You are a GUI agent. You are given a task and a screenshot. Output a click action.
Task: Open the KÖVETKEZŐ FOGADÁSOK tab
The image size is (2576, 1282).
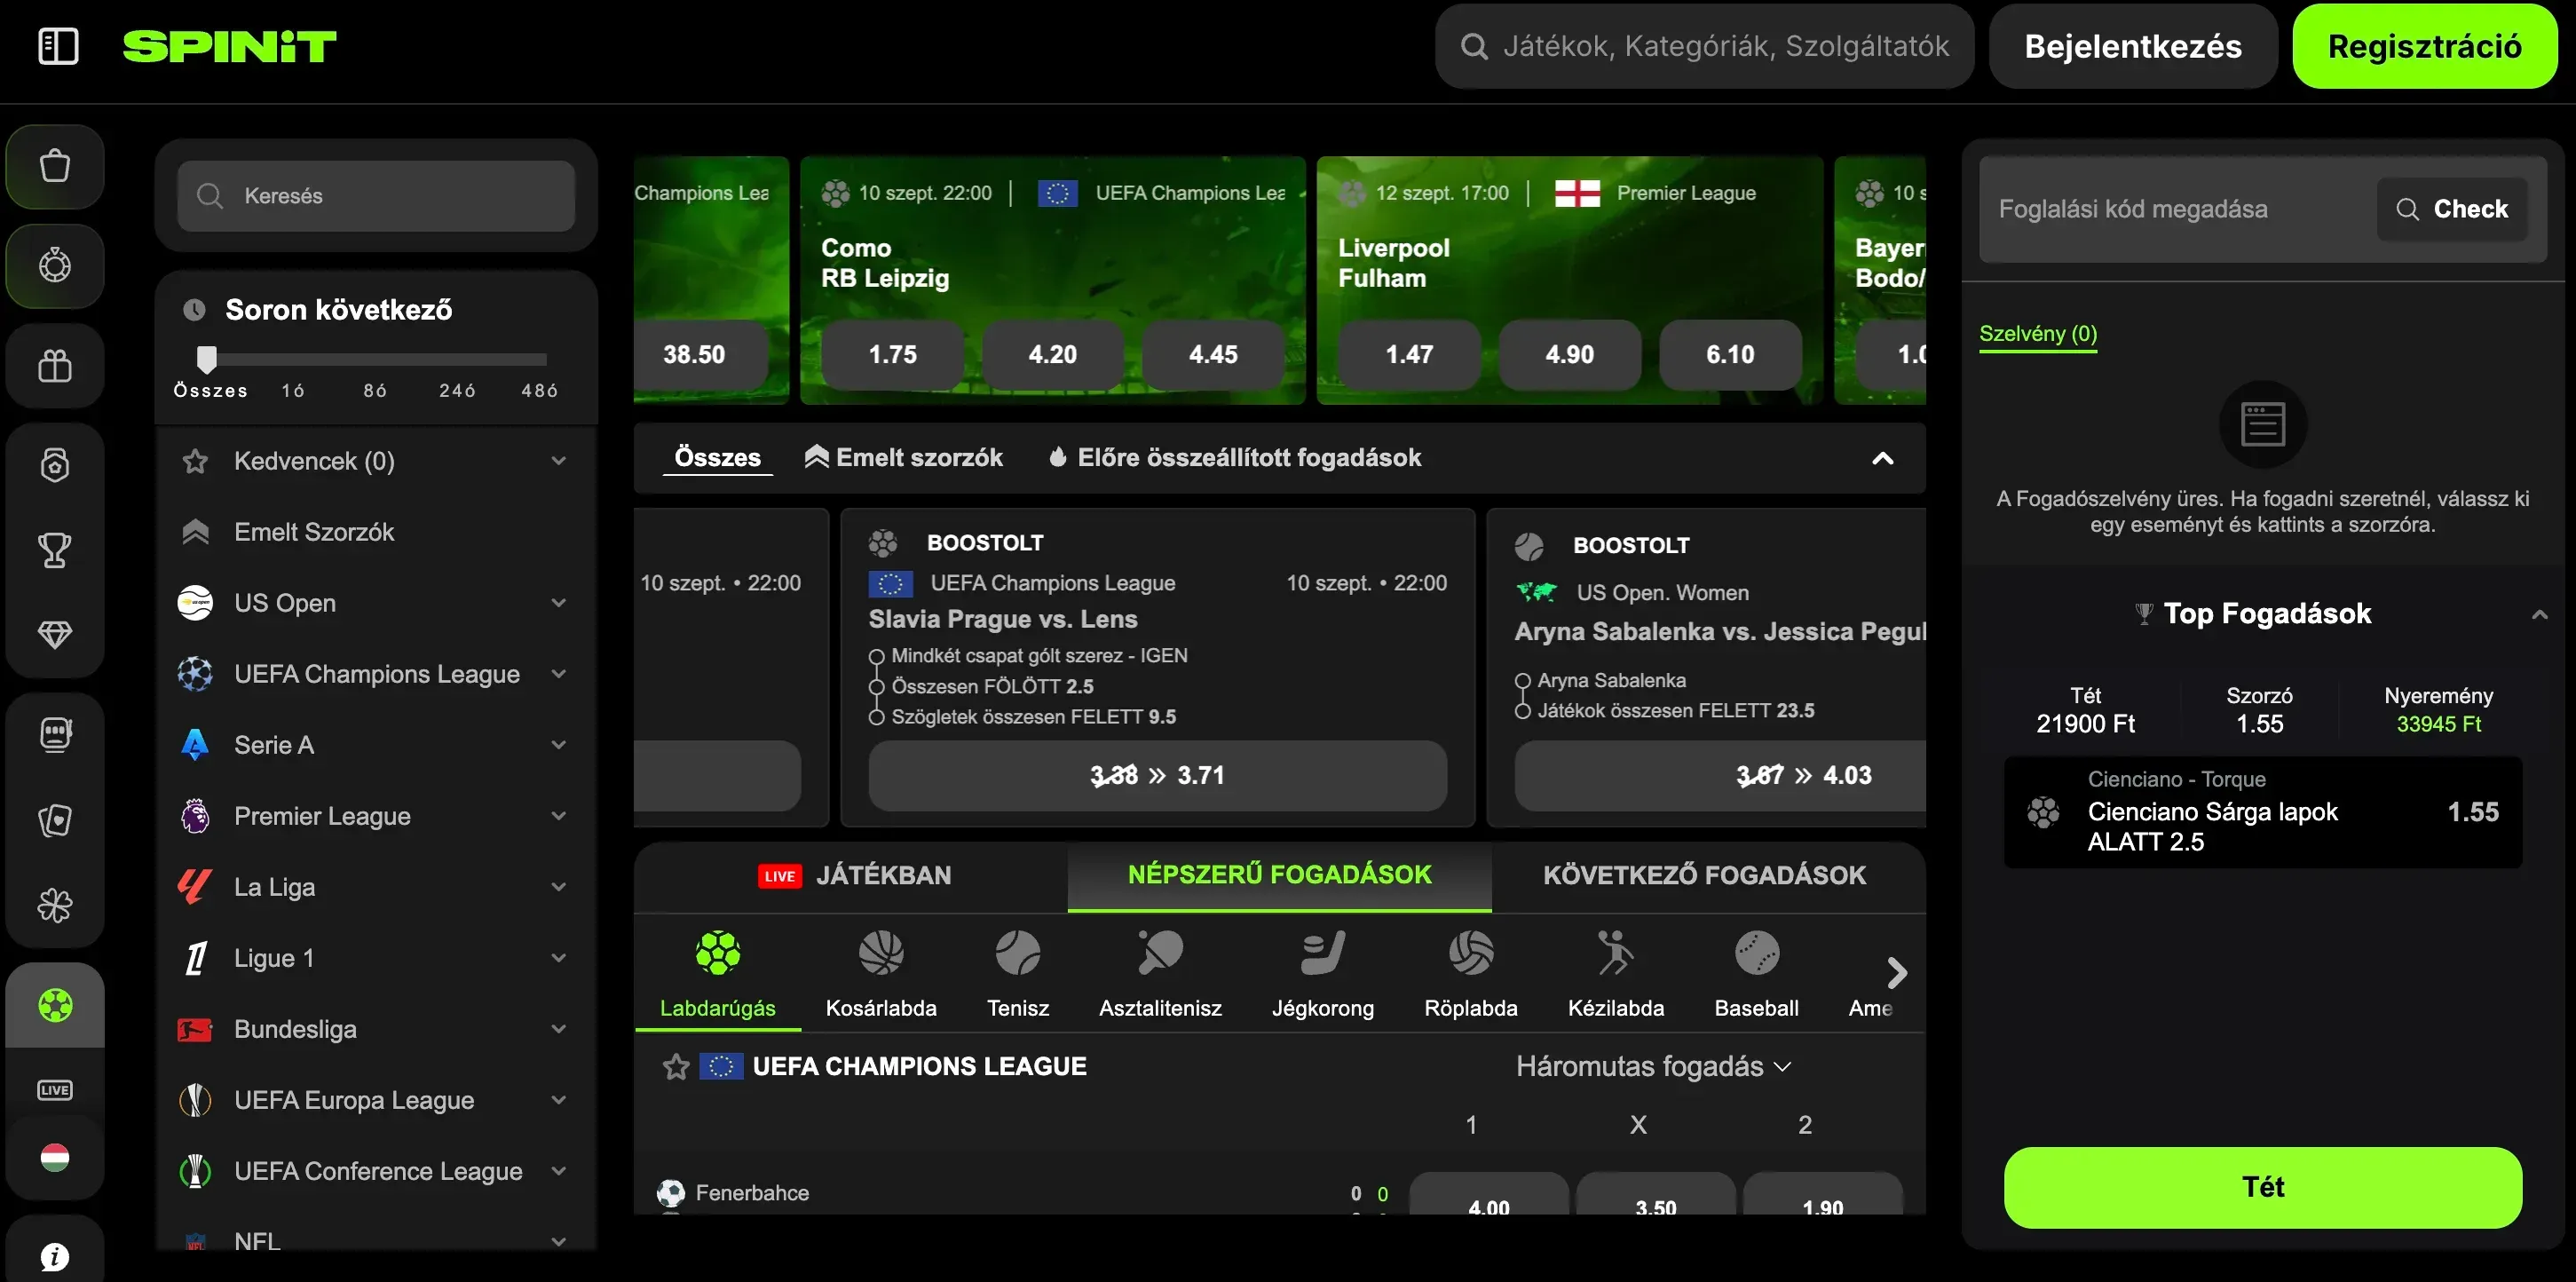[x=1705, y=876]
